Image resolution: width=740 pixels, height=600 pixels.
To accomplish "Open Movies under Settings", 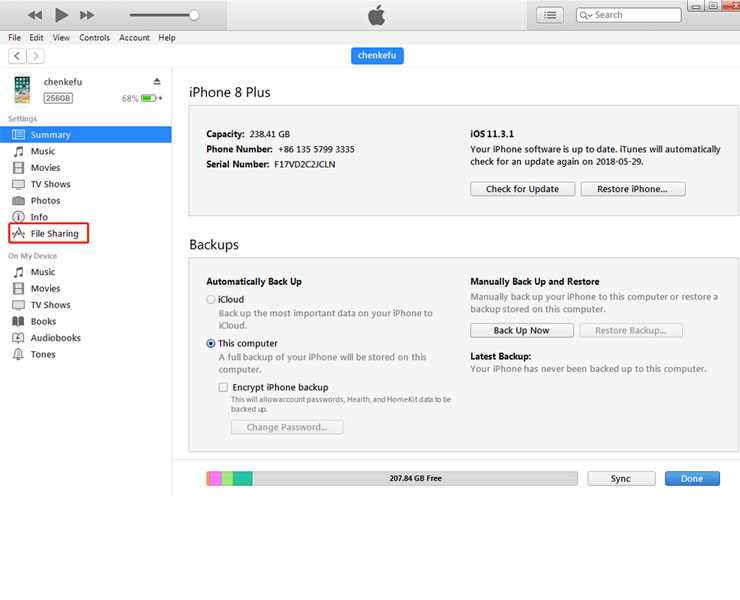I will click(x=45, y=168).
